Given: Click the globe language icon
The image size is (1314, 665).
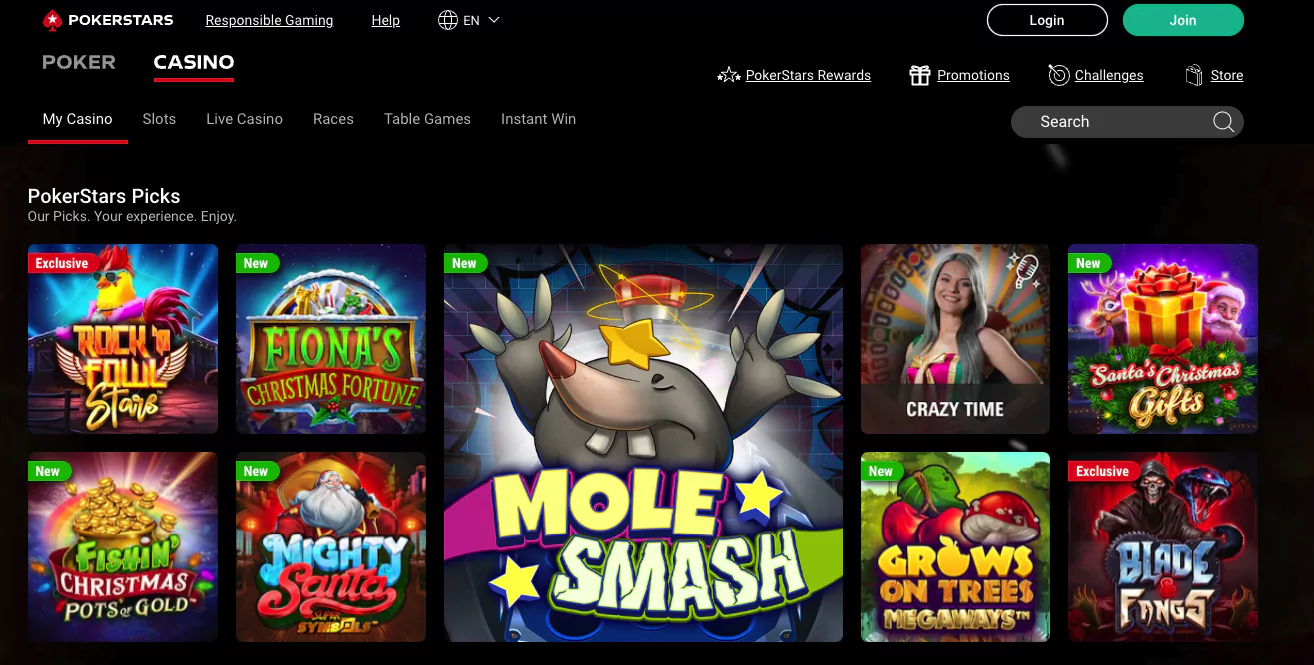Looking at the screenshot, I should click(448, 20).
